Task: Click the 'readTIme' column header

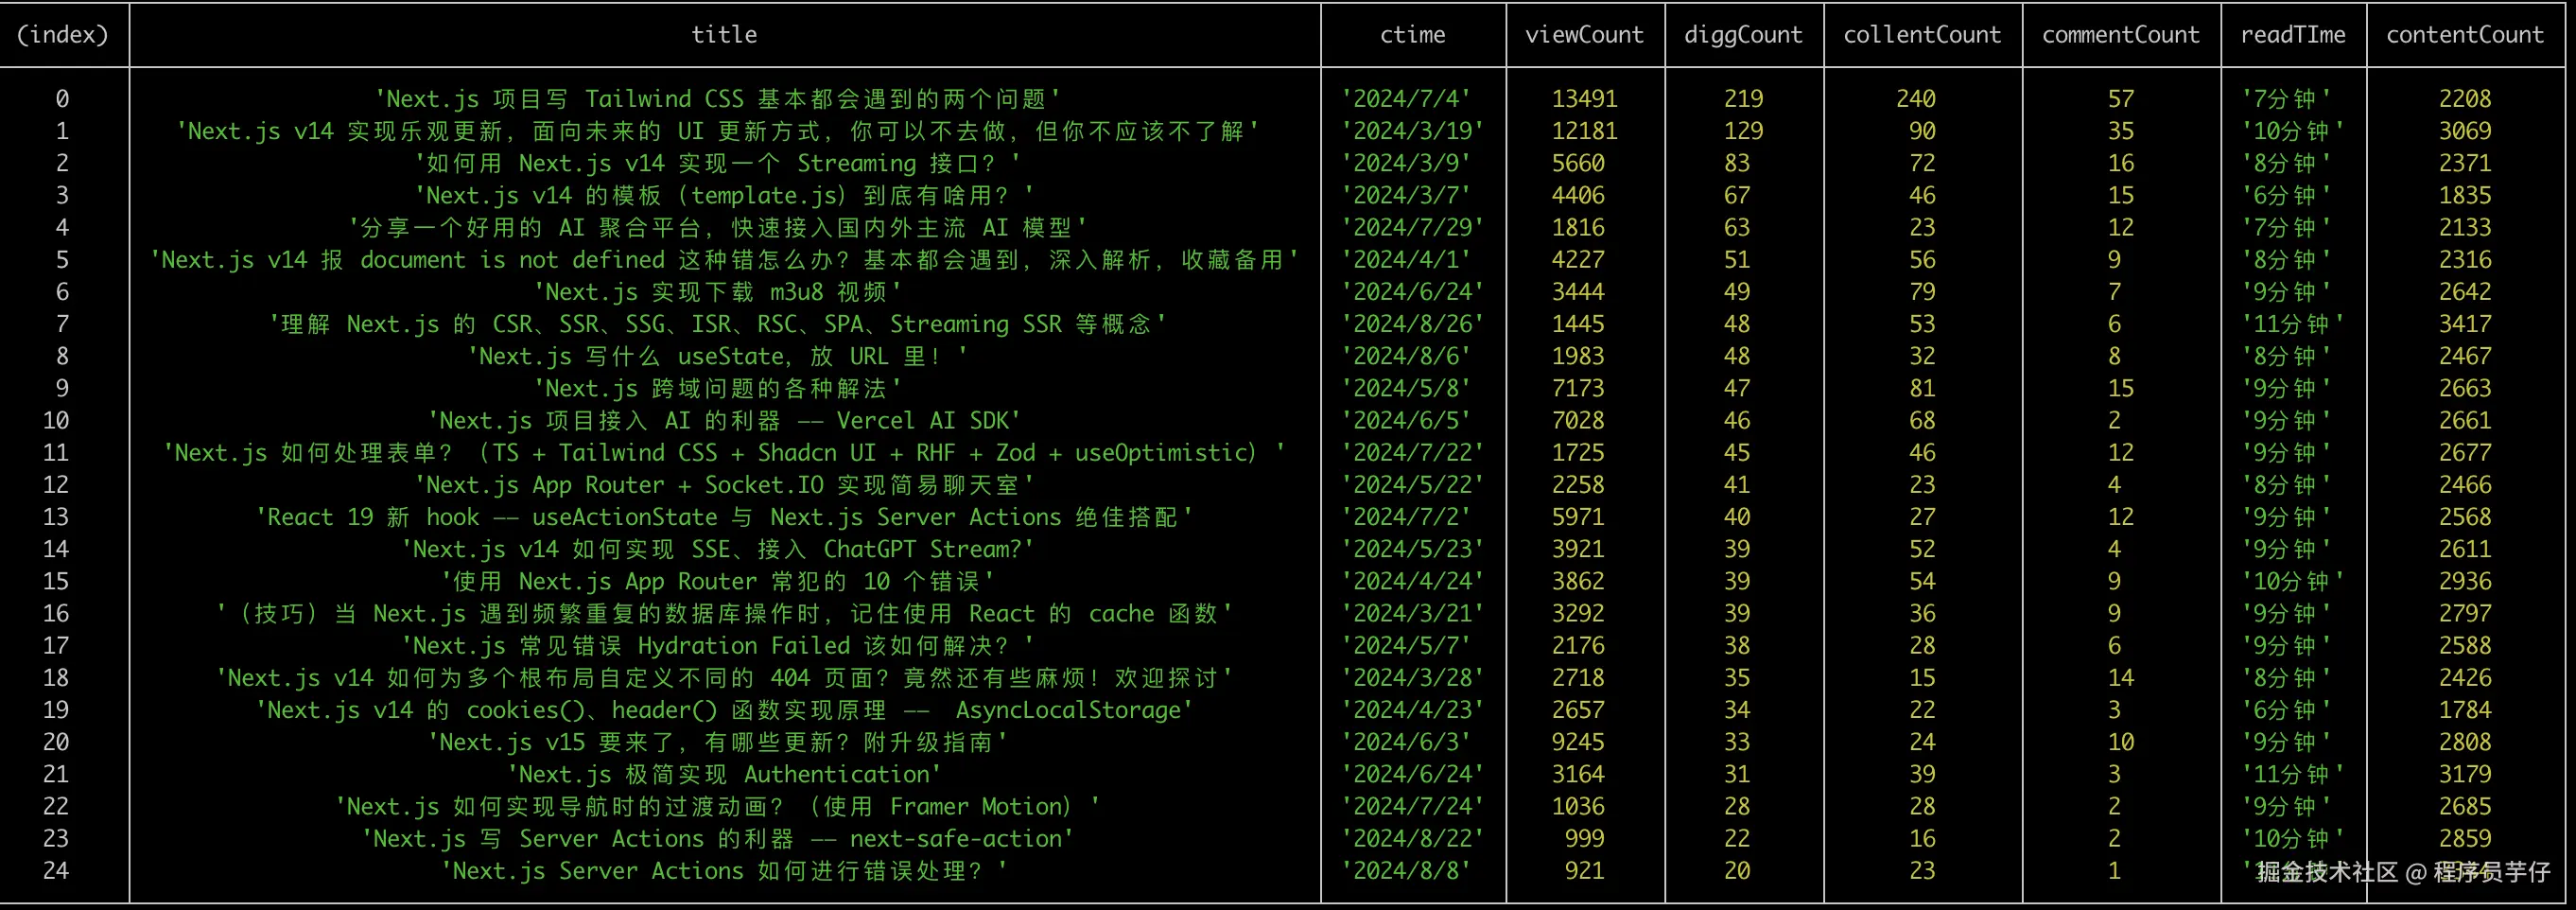Action: (2293, 35)
